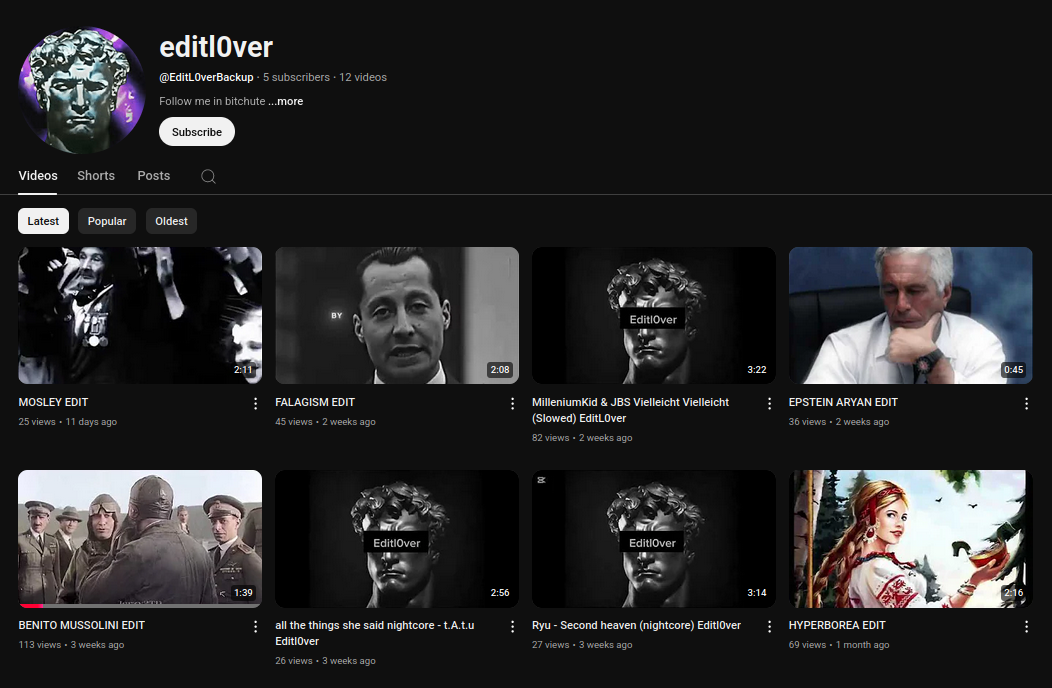This screenshot has width=1052, height=688.
Task: Click the '5 subscribers' count text
Action: point(296,77)
